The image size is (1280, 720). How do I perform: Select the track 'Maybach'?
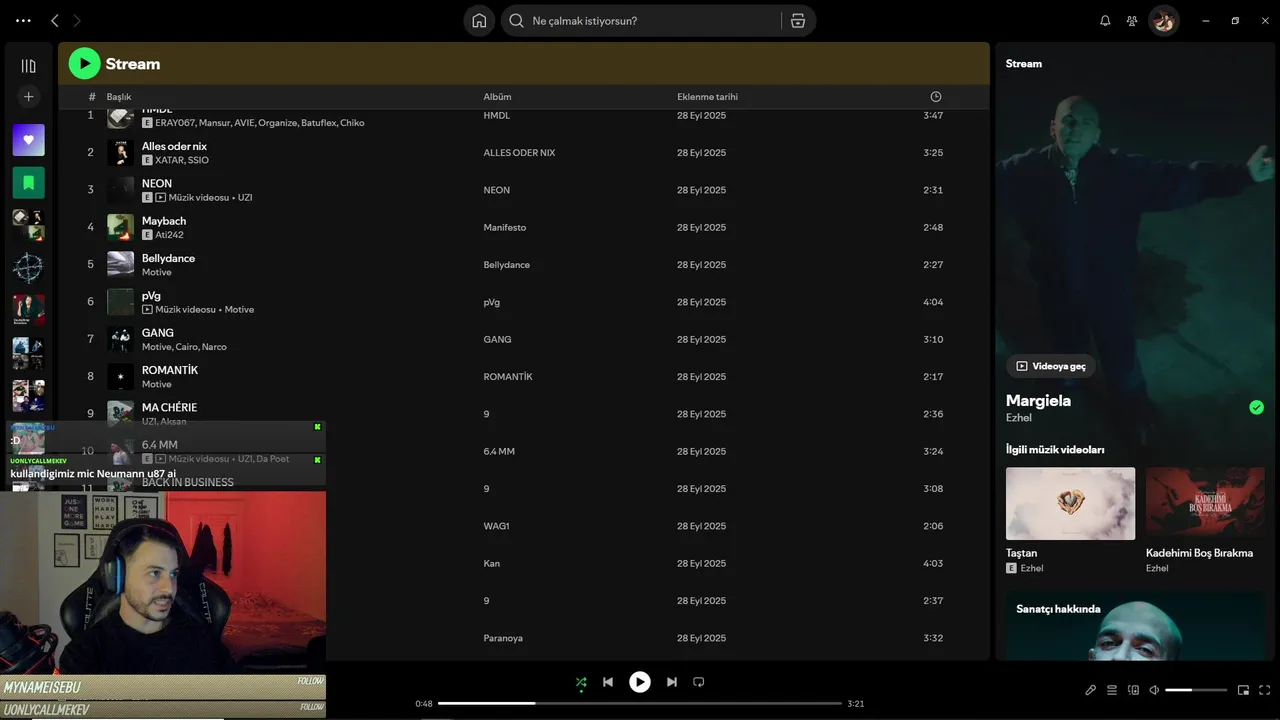pyautogui.click(x=164, y=221)
